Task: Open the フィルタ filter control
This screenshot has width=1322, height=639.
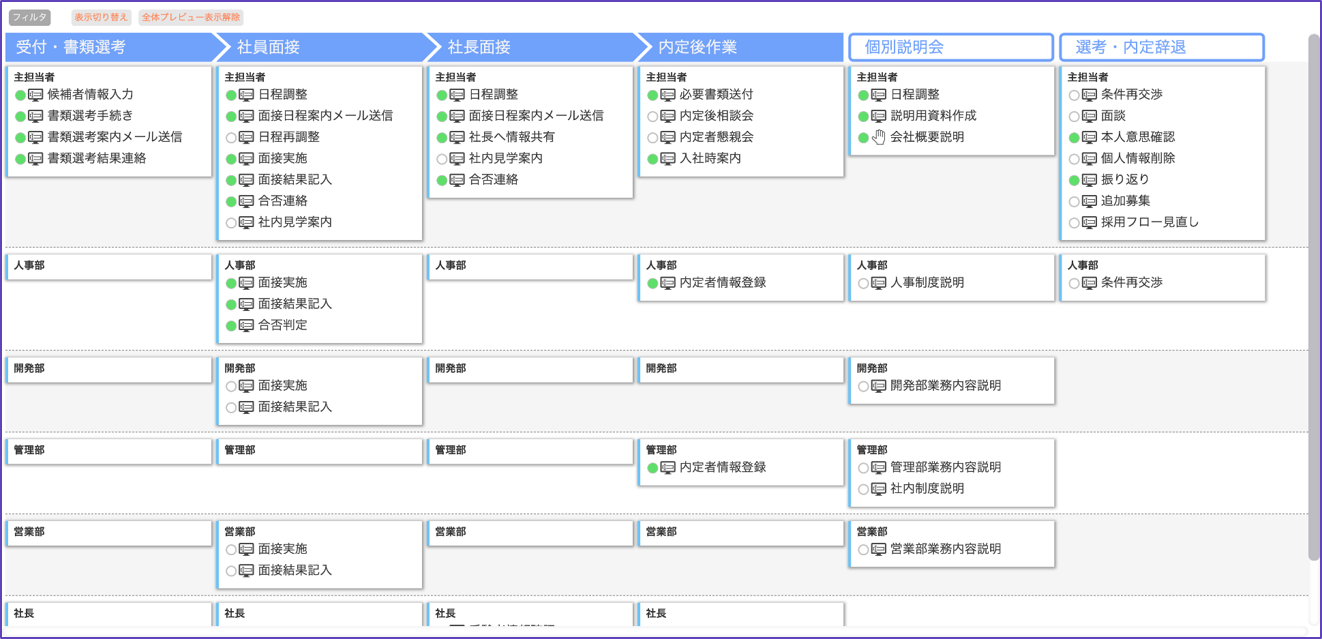Action: (29, 18)
